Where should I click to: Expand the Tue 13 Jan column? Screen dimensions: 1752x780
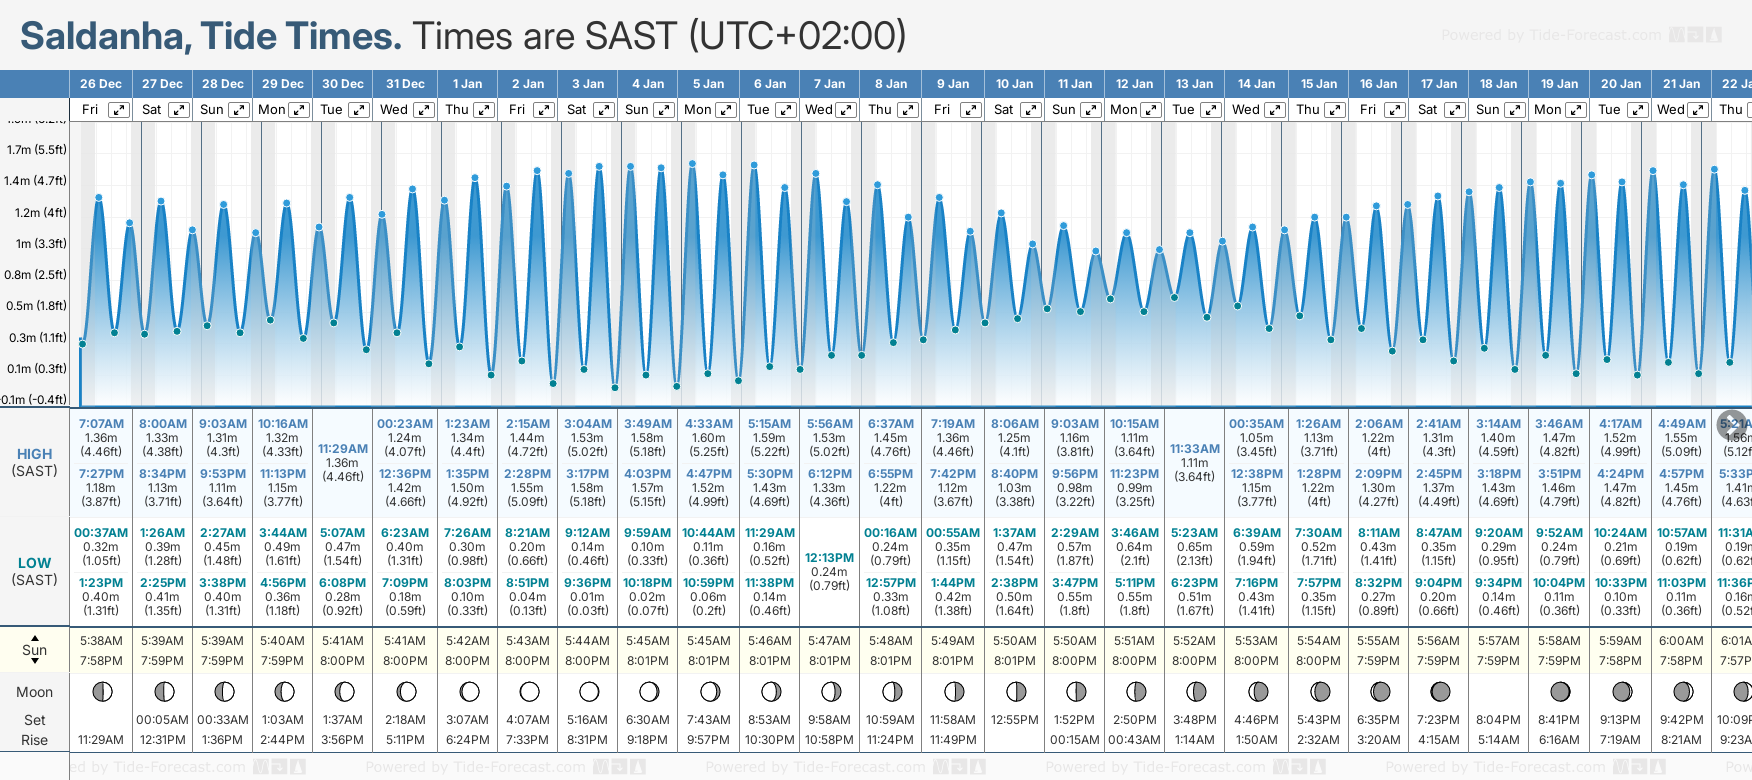[1210, 110]
